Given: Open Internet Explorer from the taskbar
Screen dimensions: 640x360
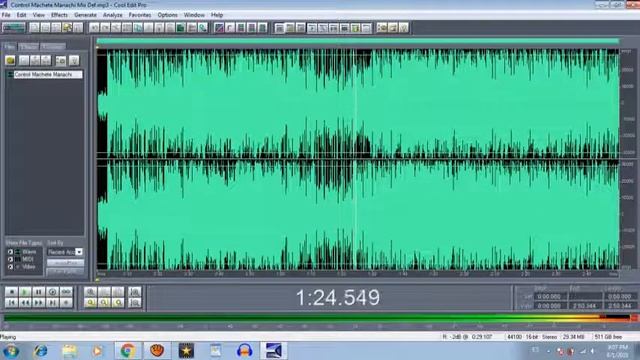Looking at the screenshot, I should coord(40,351).
